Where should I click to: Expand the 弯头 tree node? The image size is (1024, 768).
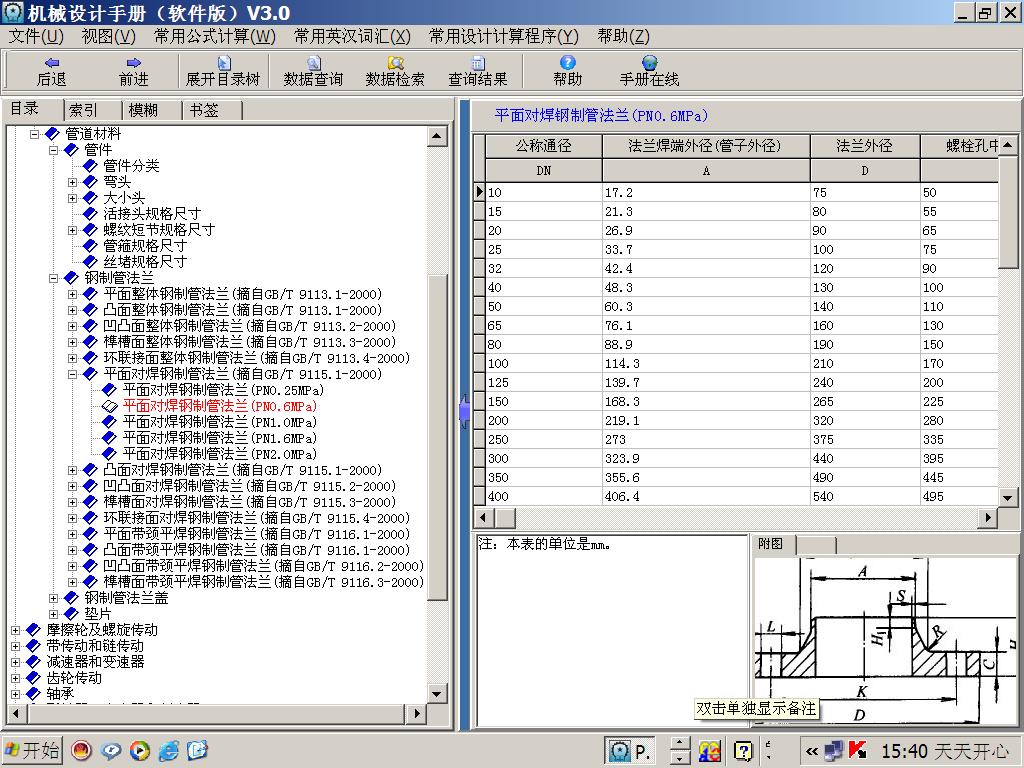point(72,182)
